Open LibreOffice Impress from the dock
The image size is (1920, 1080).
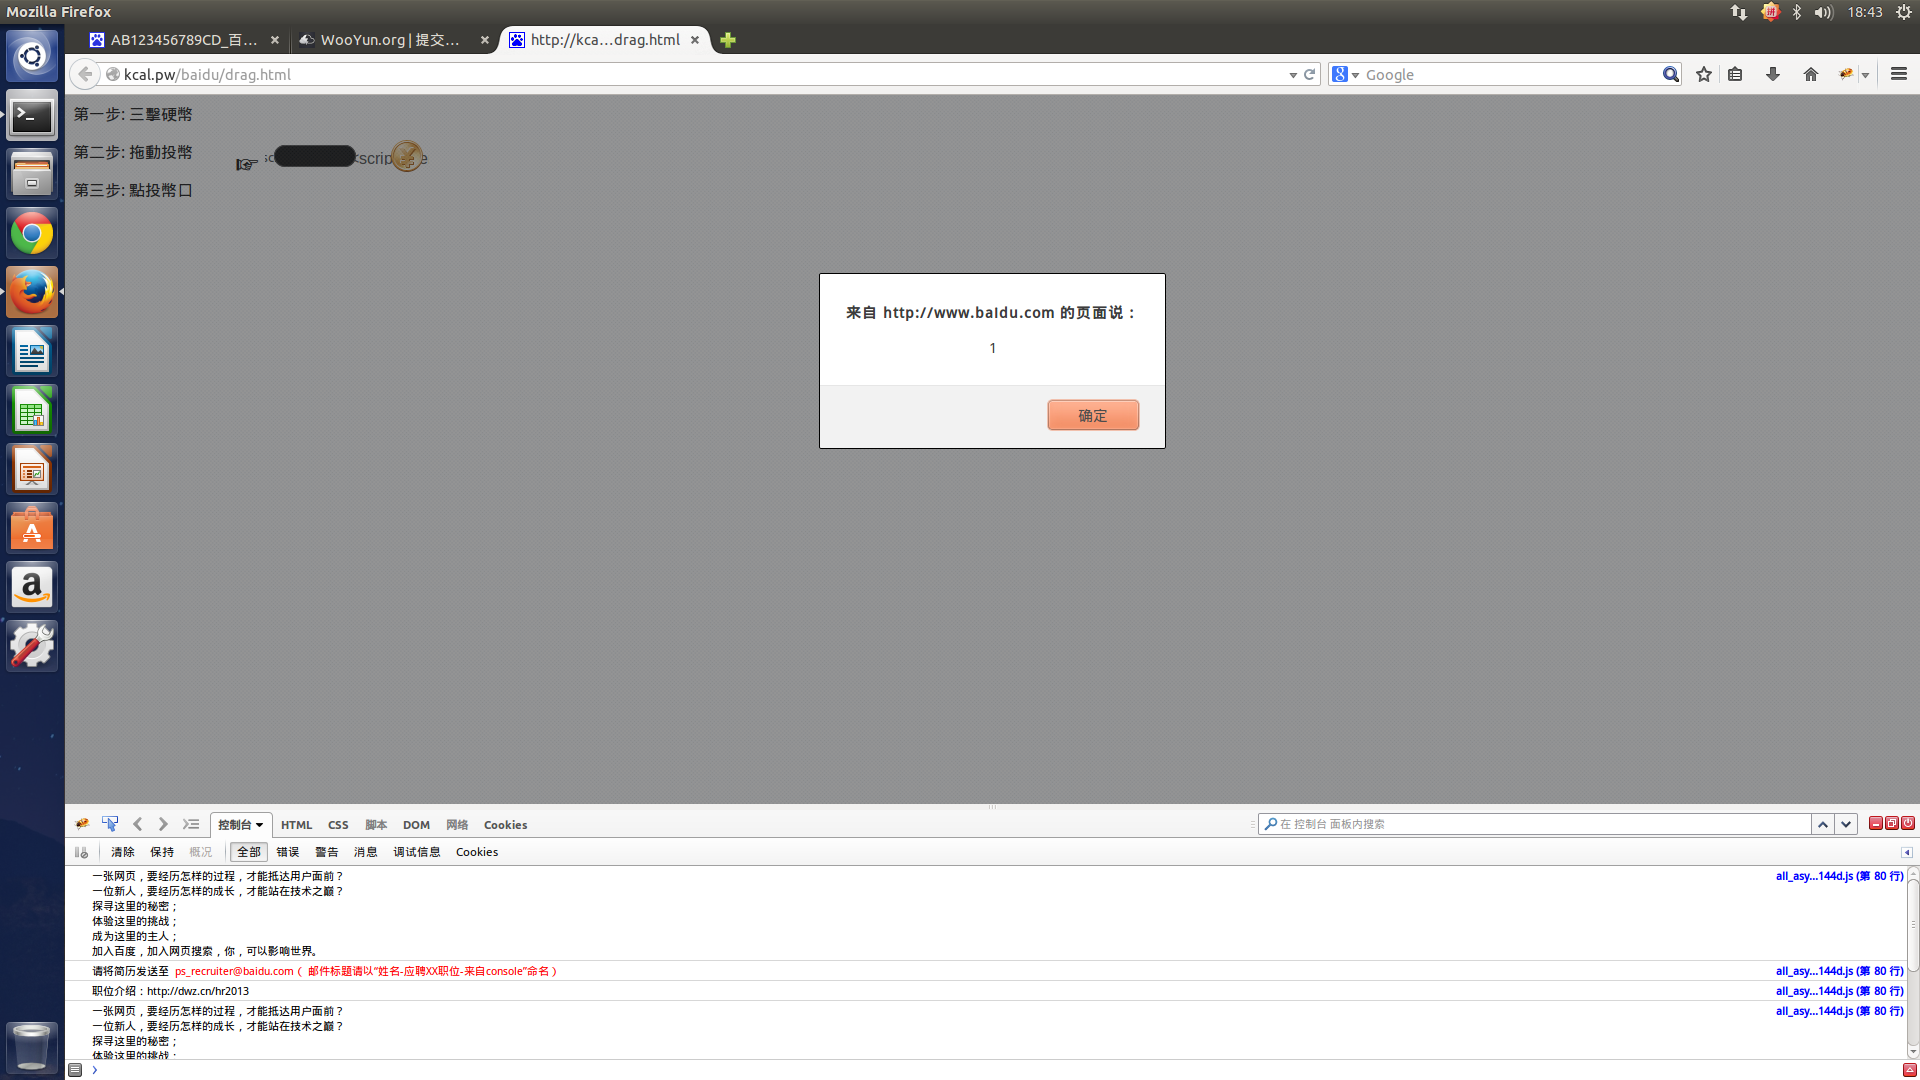[x=32, y=470]
